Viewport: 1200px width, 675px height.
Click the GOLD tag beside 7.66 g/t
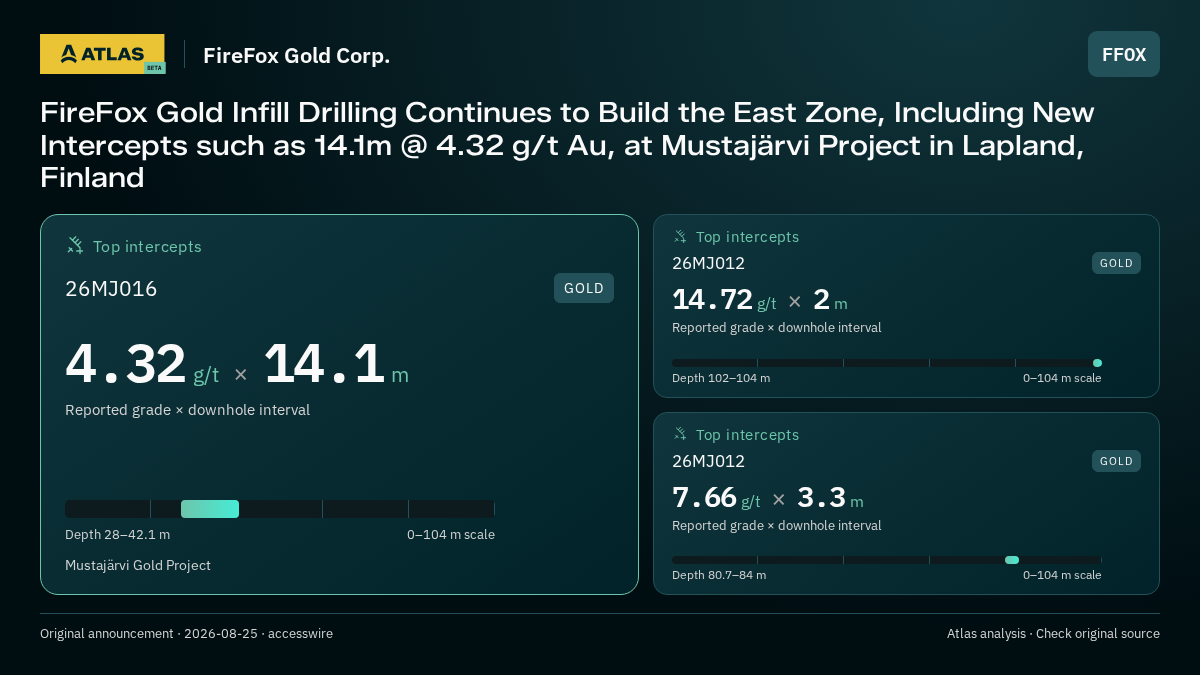(x=1116, y=461)
